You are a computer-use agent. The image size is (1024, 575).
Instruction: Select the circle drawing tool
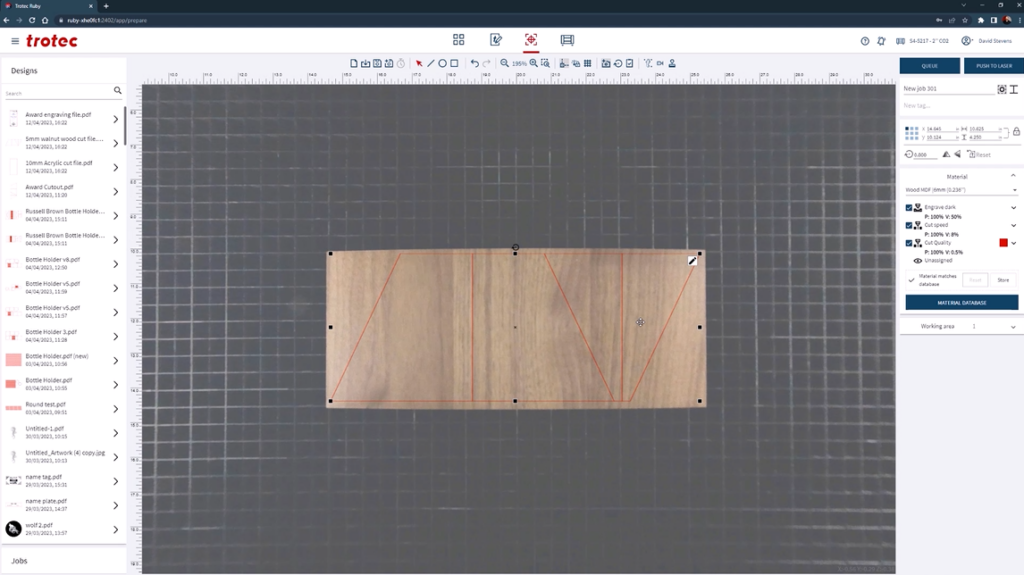443,63
